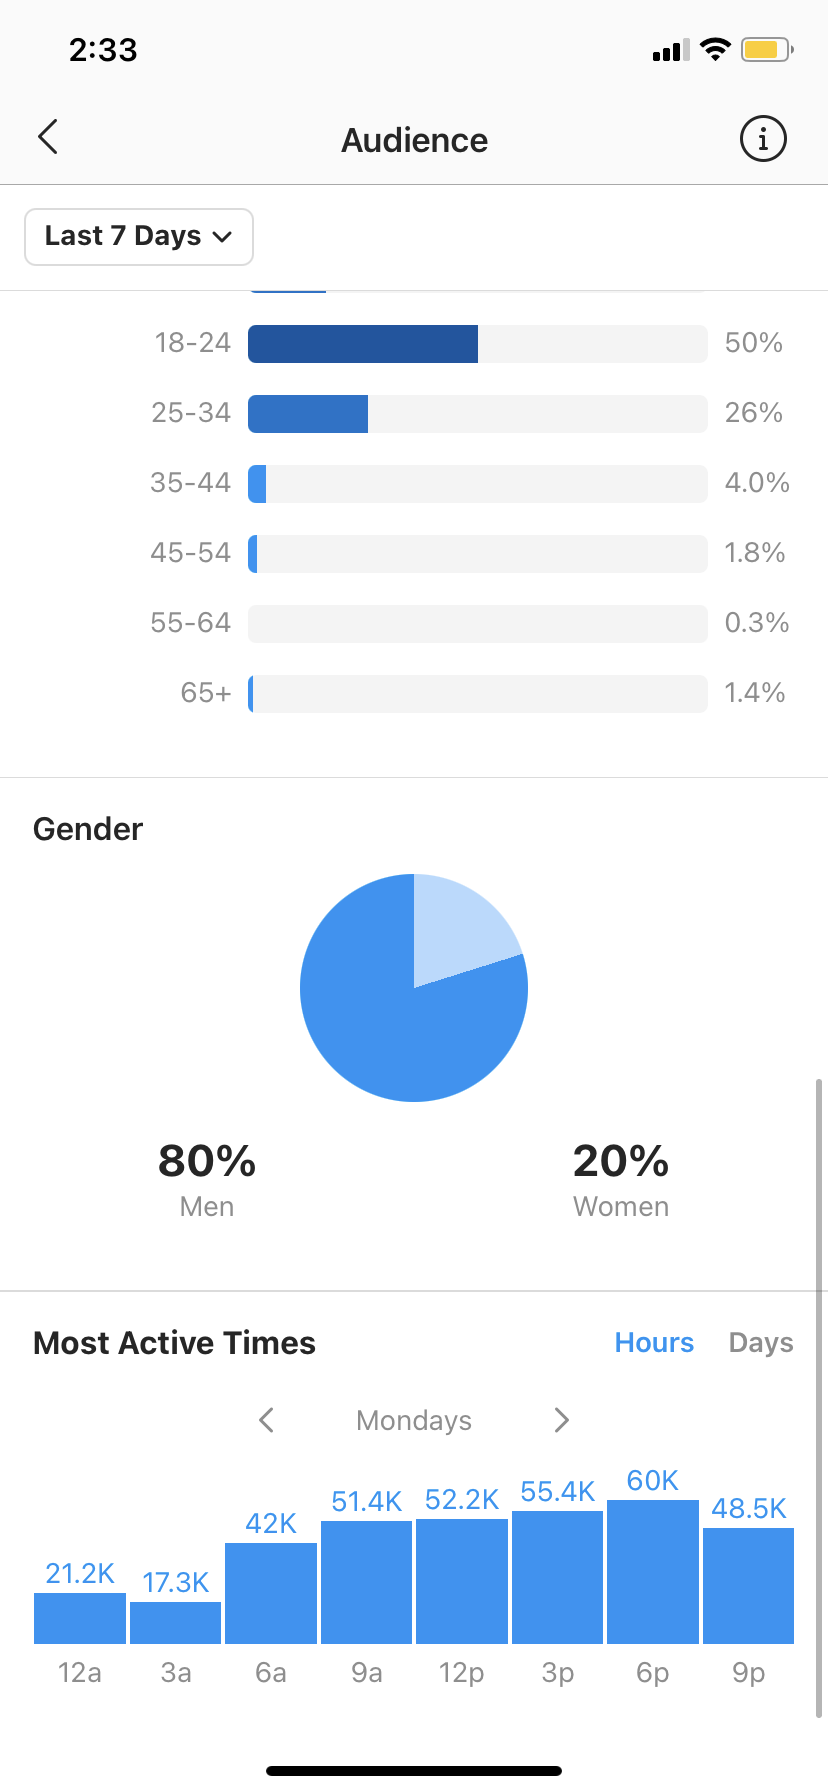Tap the back arrow icon
828x1792 pixels.
pyautogui.click(x=48, y=137)
